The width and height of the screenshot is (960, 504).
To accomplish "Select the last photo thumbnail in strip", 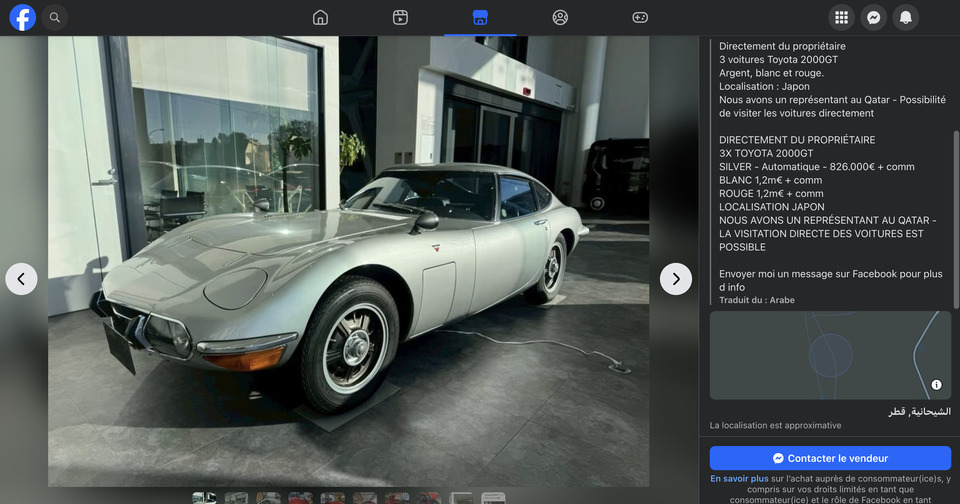I will pos(493,498).
